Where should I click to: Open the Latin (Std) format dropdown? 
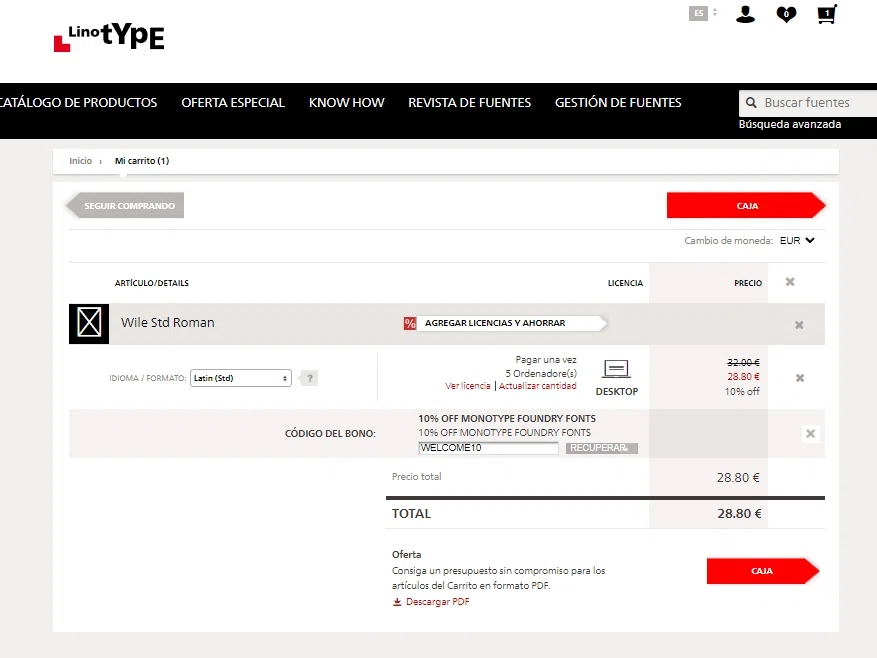pos(241,378)
